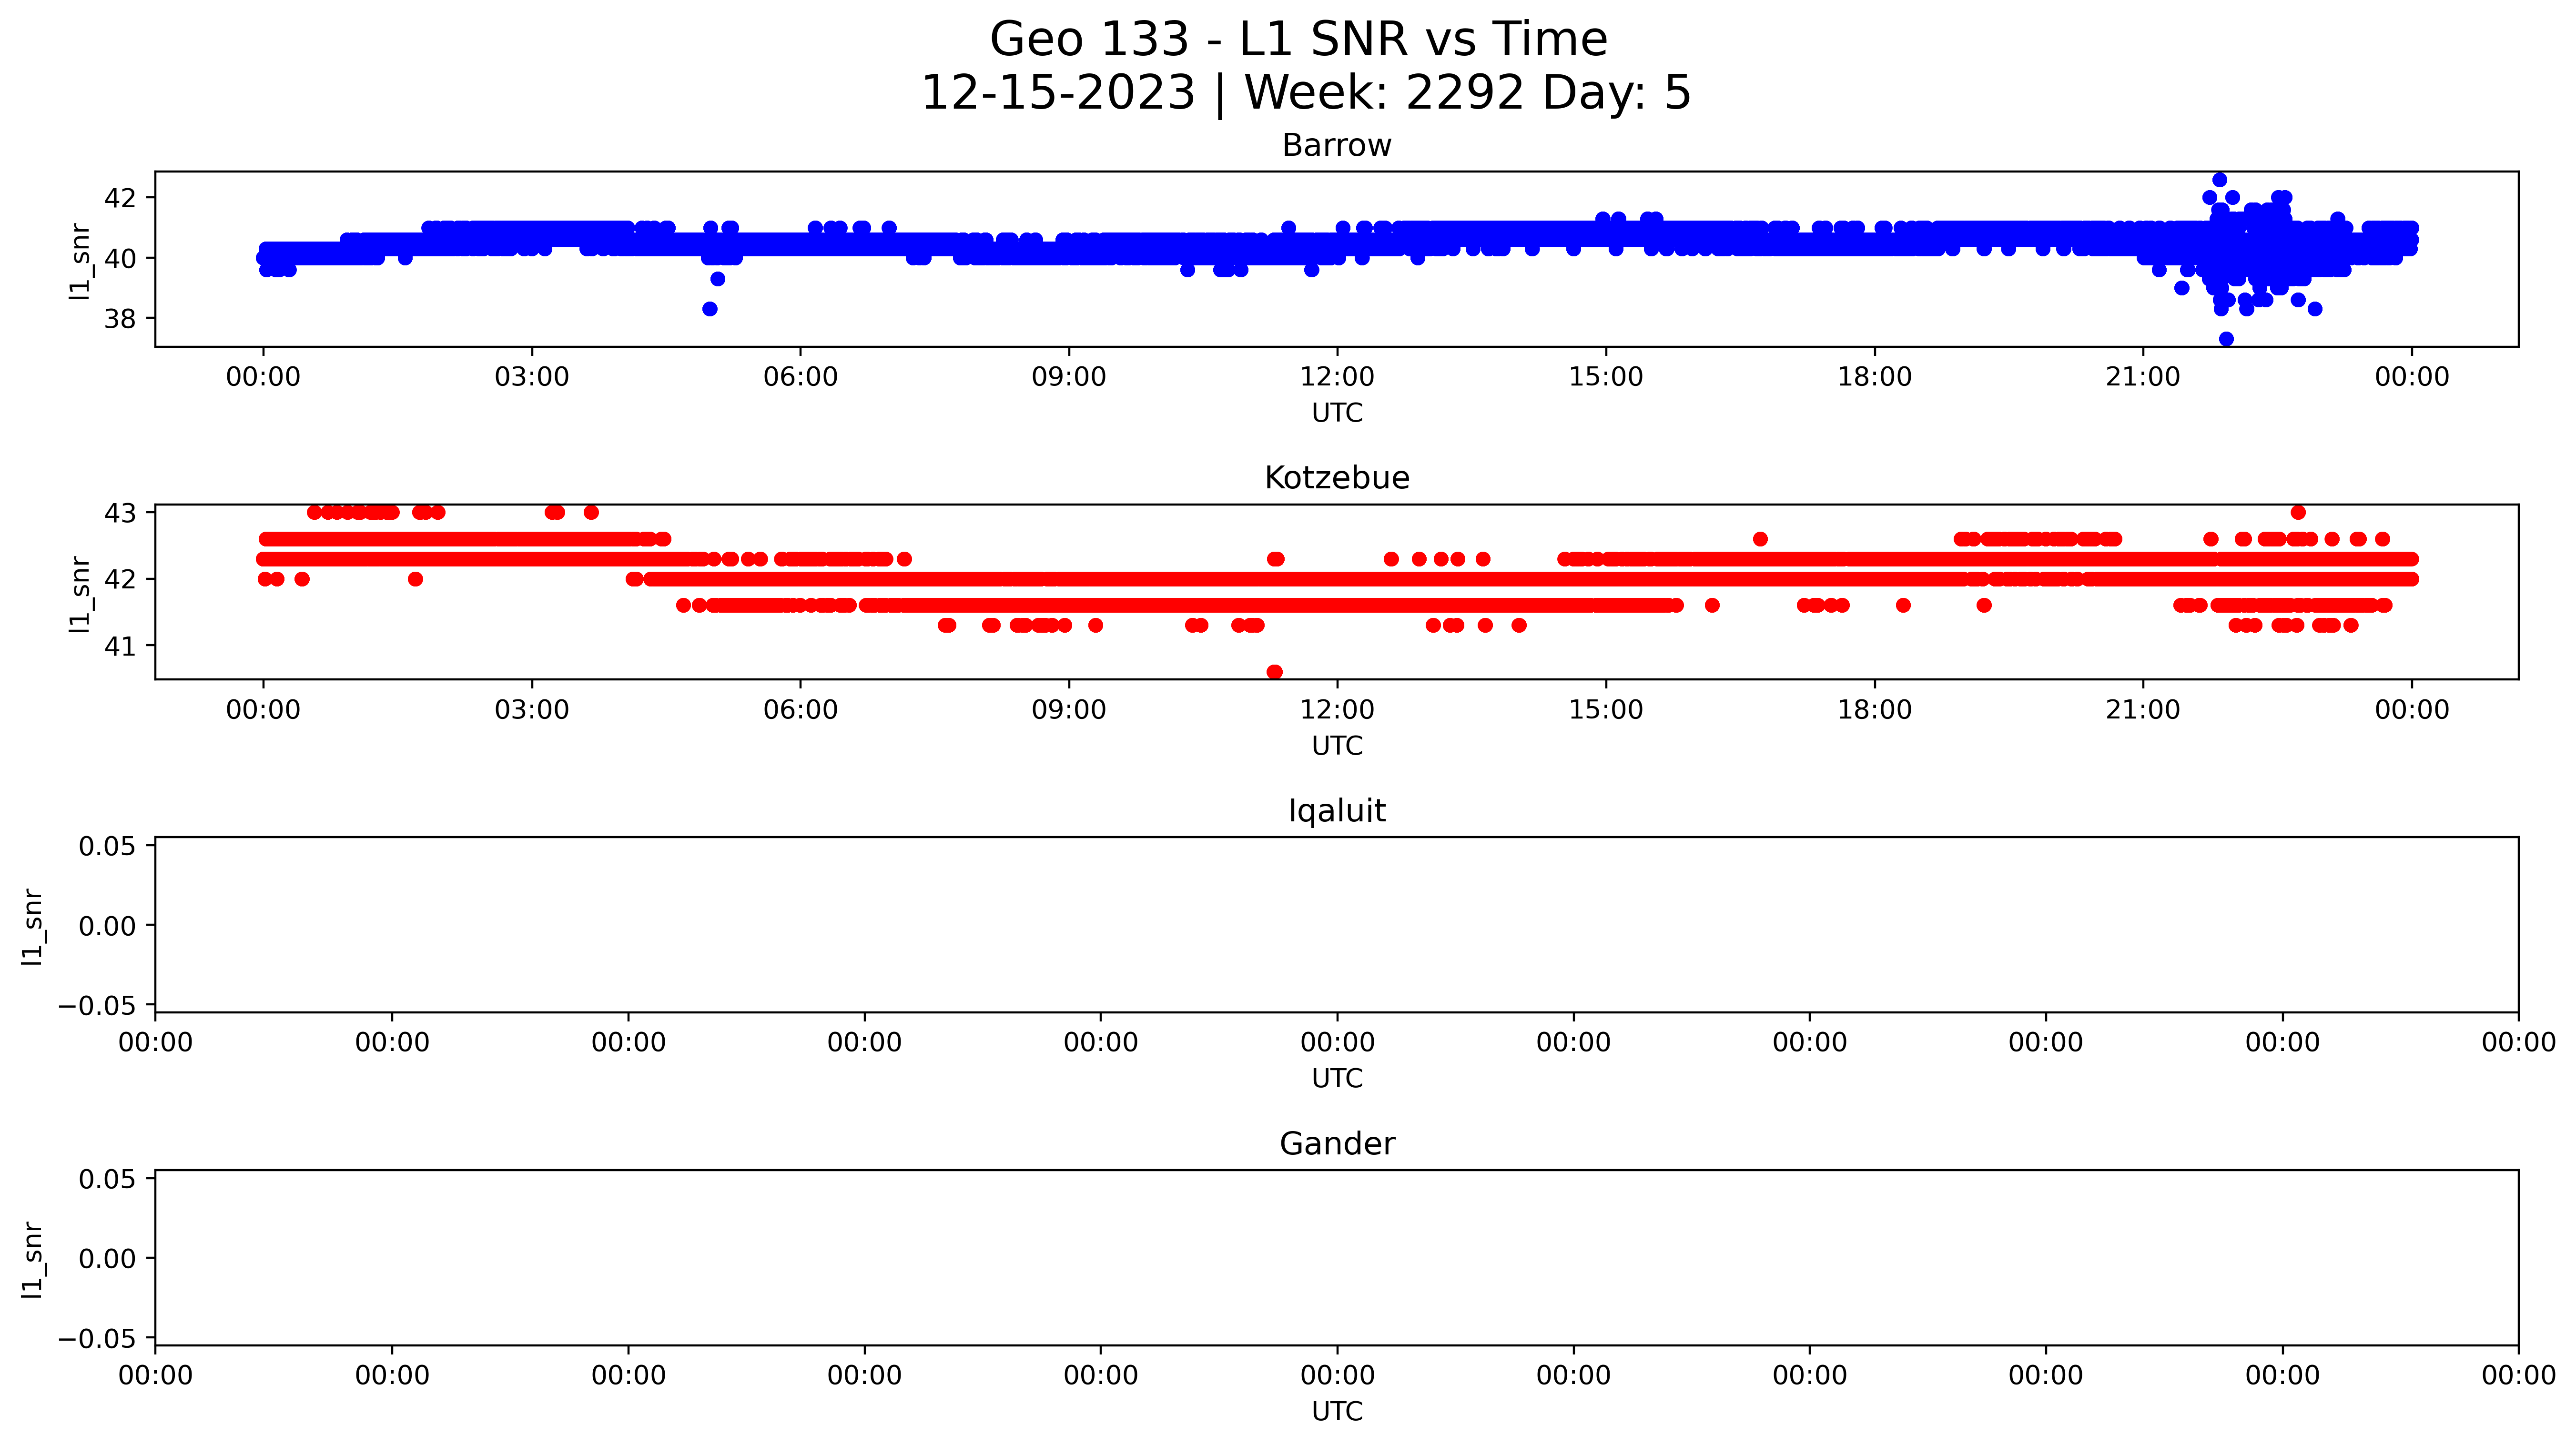Click y-axis tick '42' in Kotzebue plot

(x=121, y=579)
